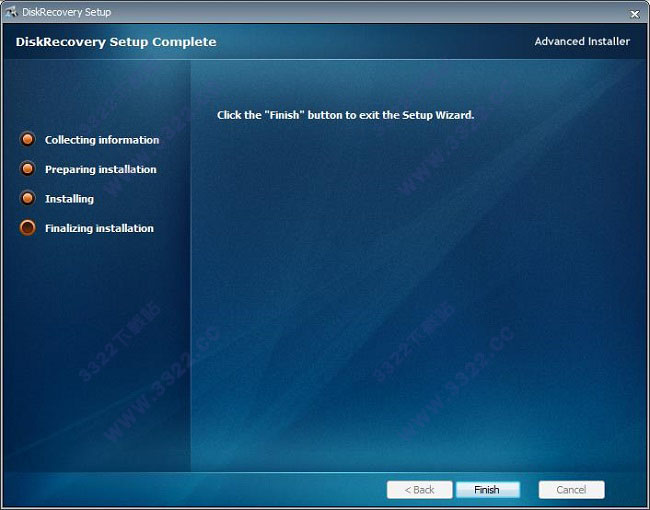This screenshot has width=650, height=510.
Task: Click the orange bullet beside Installing
Action: 28,198
